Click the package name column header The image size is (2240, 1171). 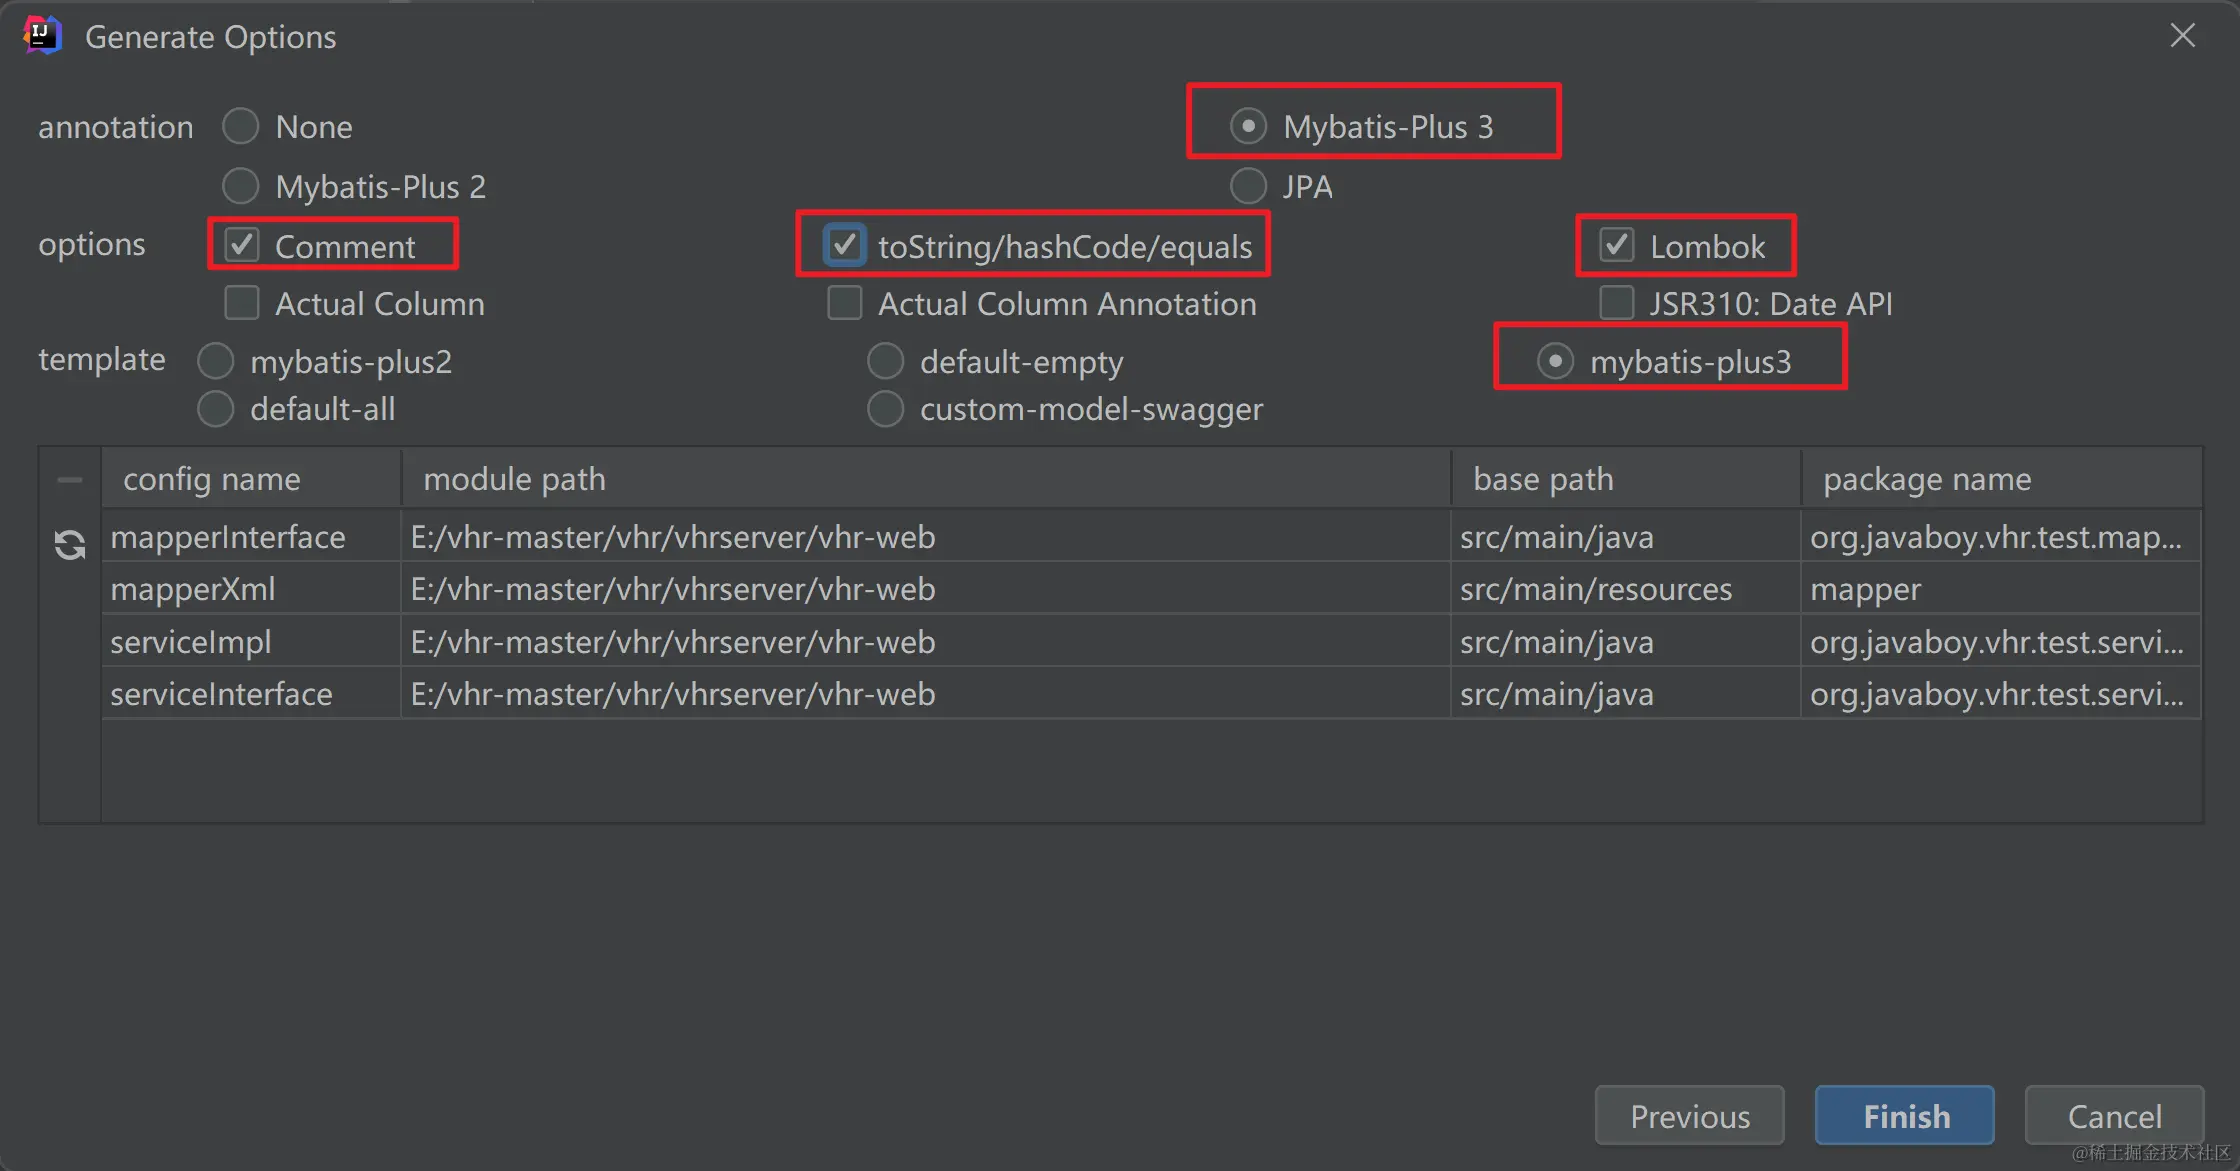click(1926, 480)
